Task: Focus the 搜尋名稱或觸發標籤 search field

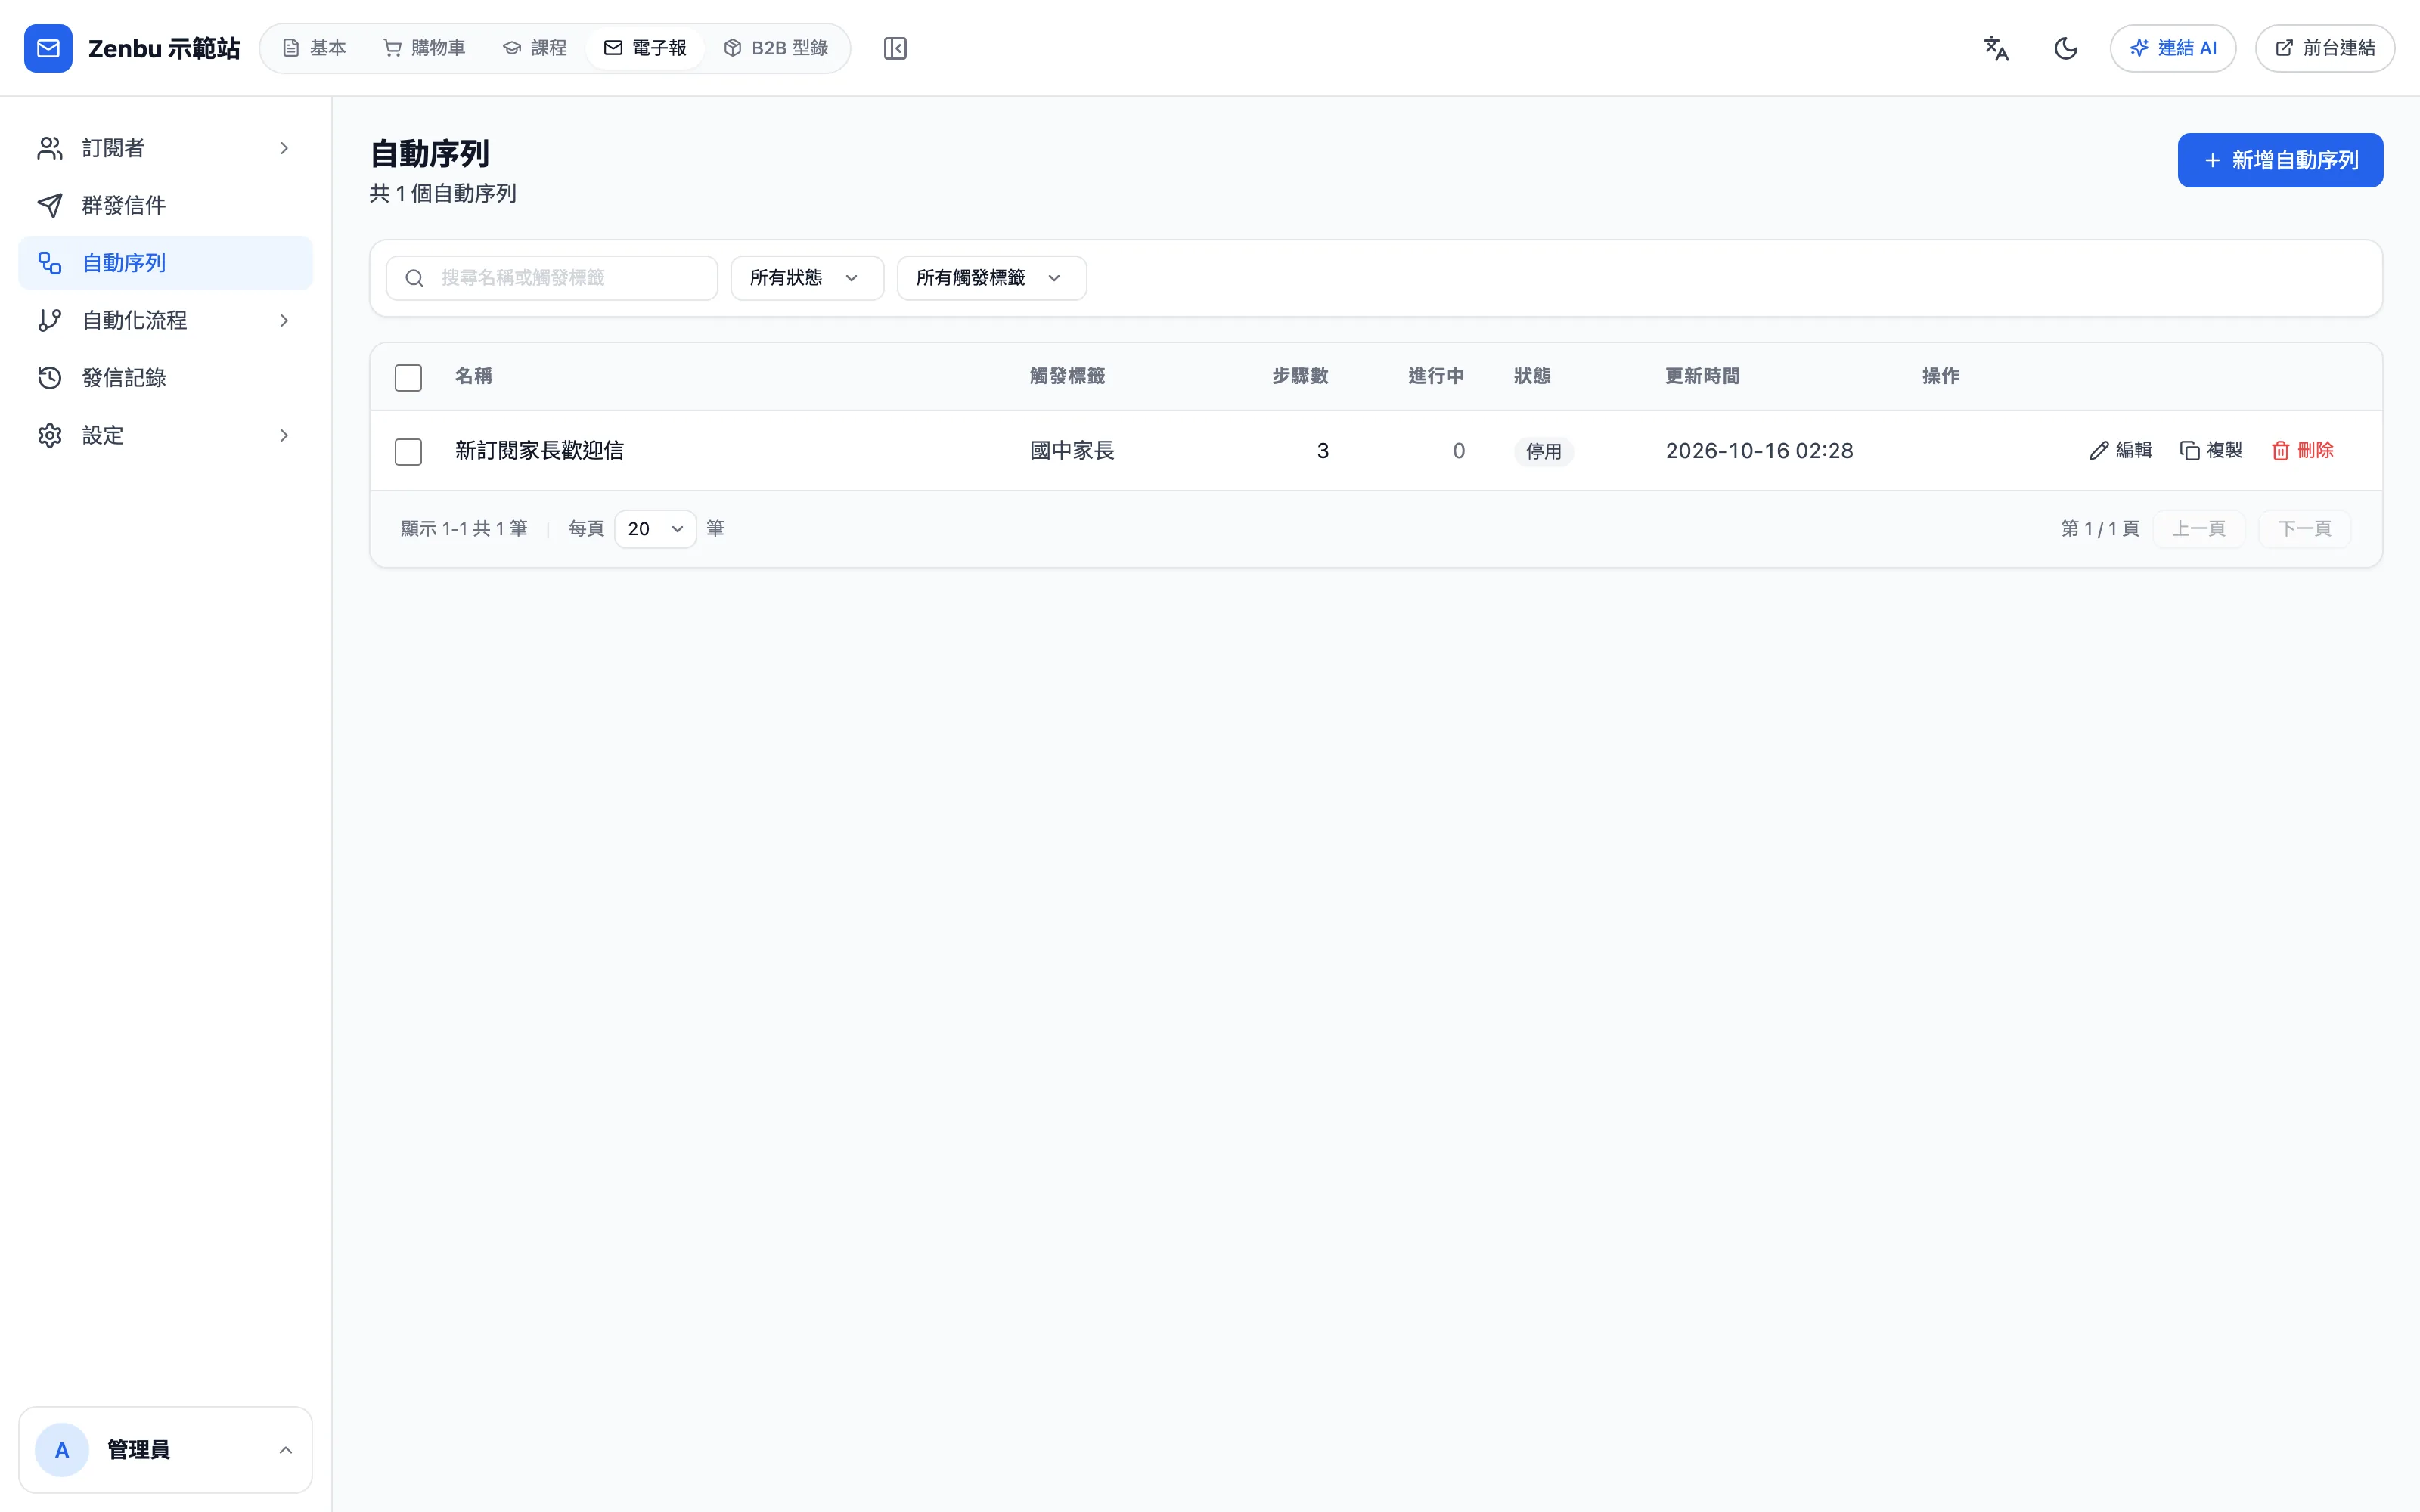Action: pos(552,278)
